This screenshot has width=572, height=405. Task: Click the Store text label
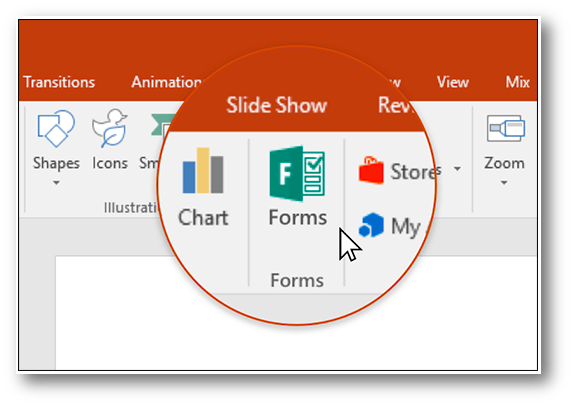point(413,171)
